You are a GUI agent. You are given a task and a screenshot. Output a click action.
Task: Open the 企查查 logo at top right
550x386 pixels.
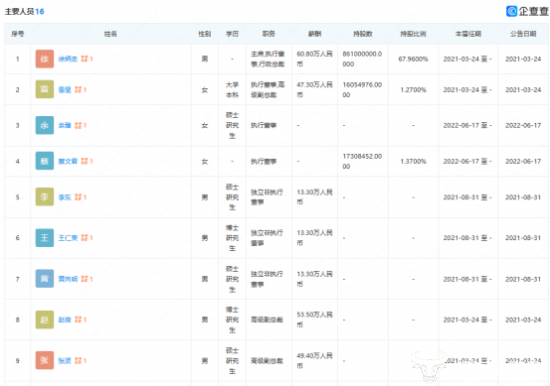tap(527, 11)
